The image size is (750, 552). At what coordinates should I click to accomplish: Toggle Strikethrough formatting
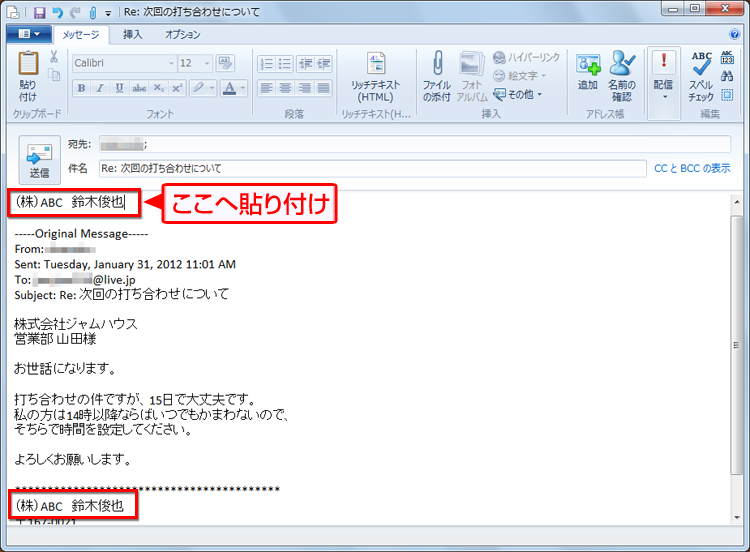139,88
